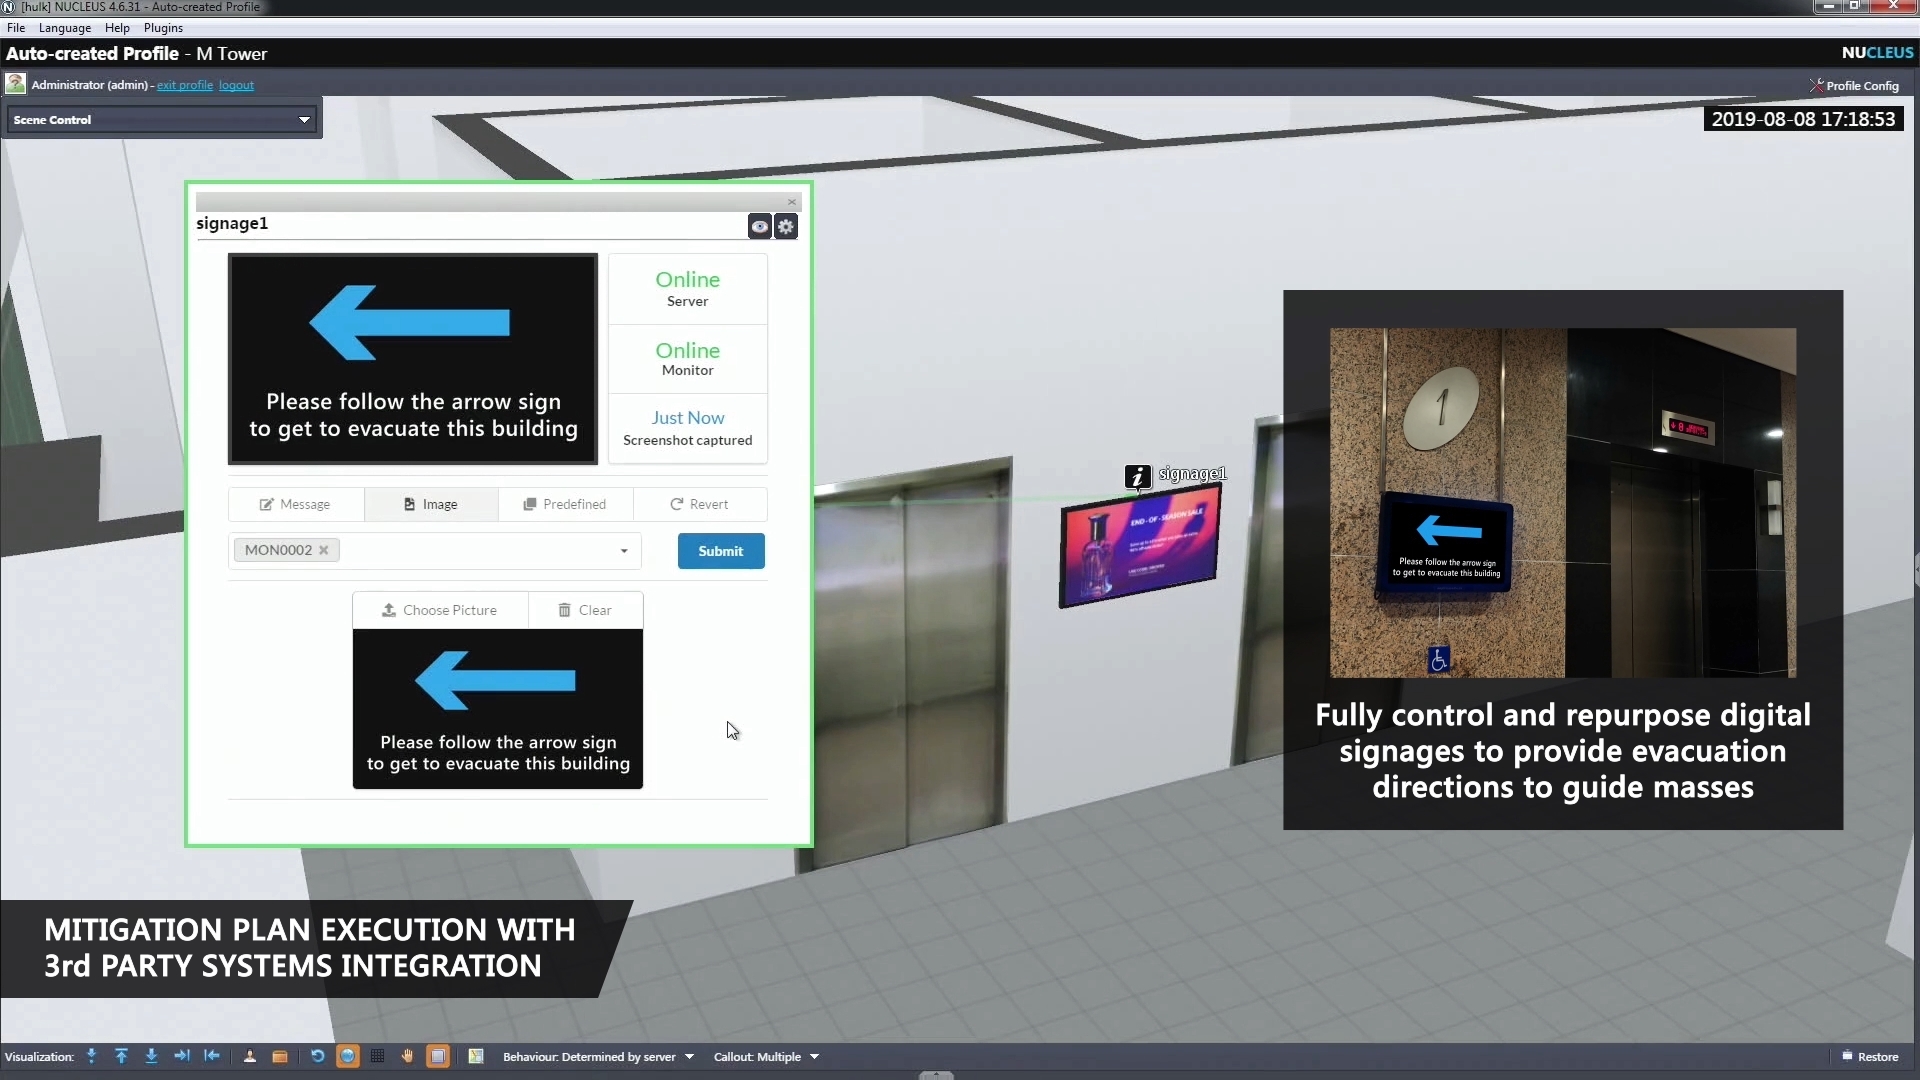
Task: Open the File menu
Action: 16,28
